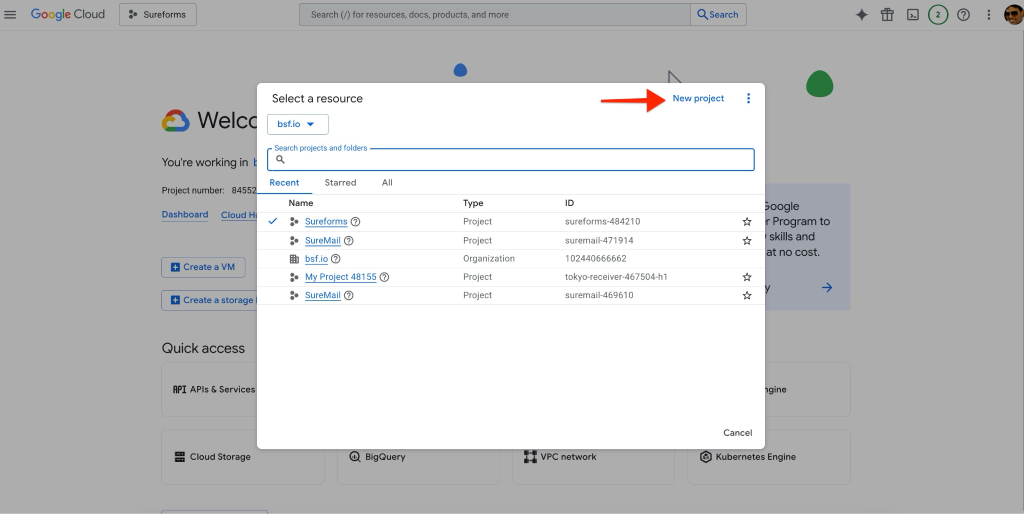The image size is (1024, 514).
Task: Switch to the Starred tab
Action: coord(340,183)
